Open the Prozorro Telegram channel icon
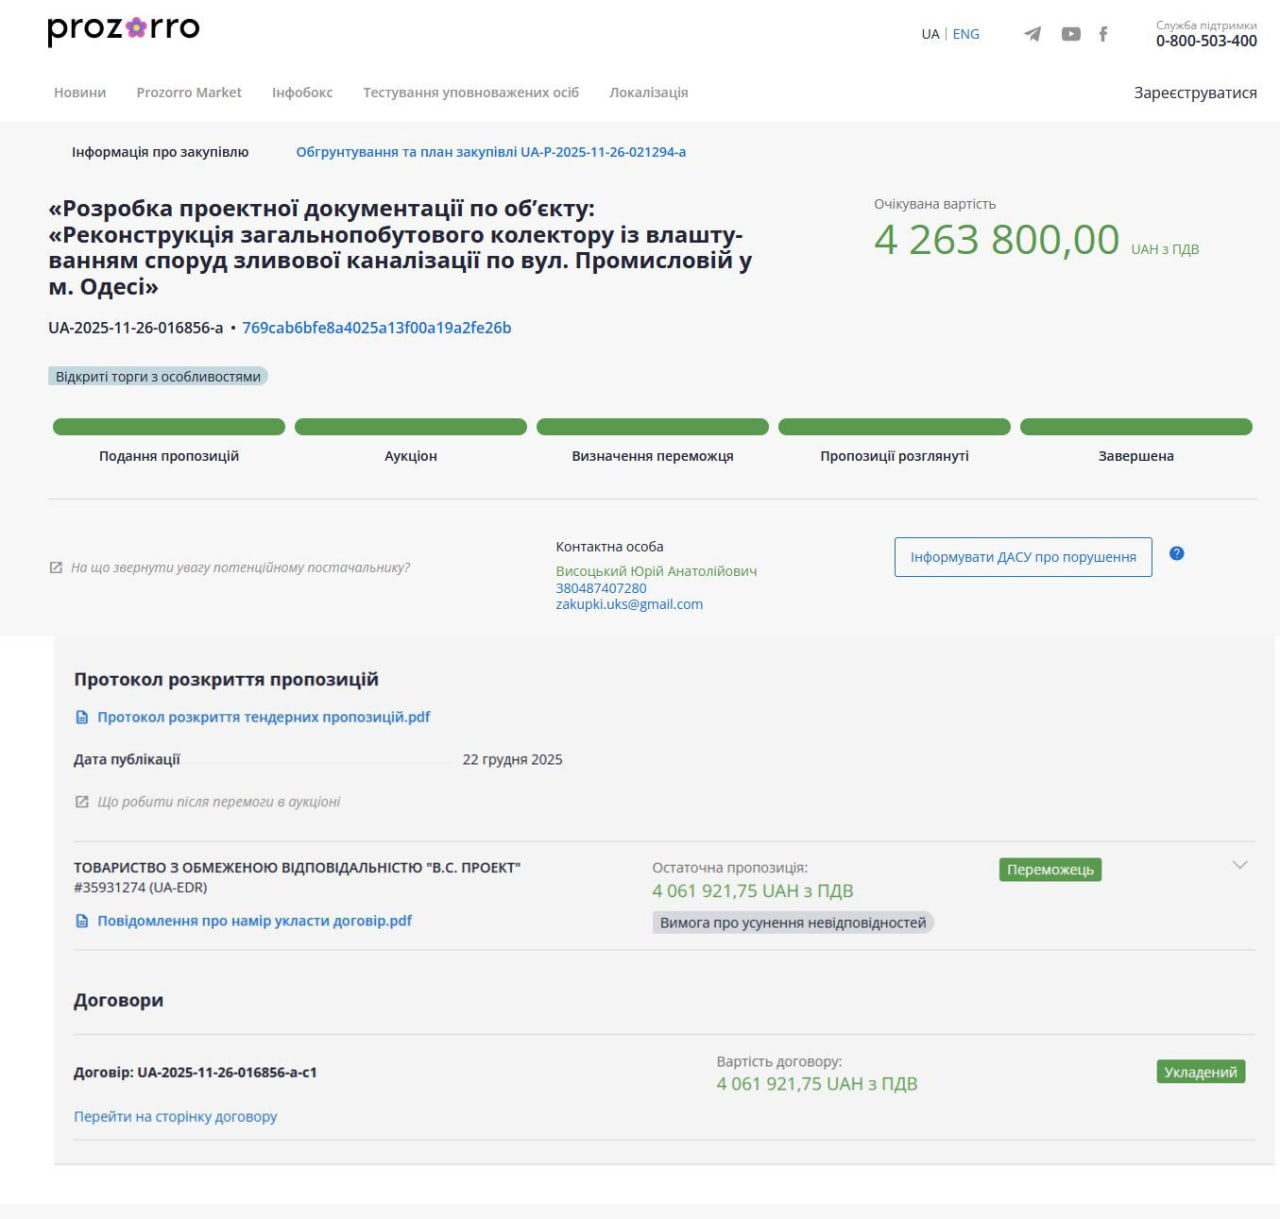 [1033, 34]
